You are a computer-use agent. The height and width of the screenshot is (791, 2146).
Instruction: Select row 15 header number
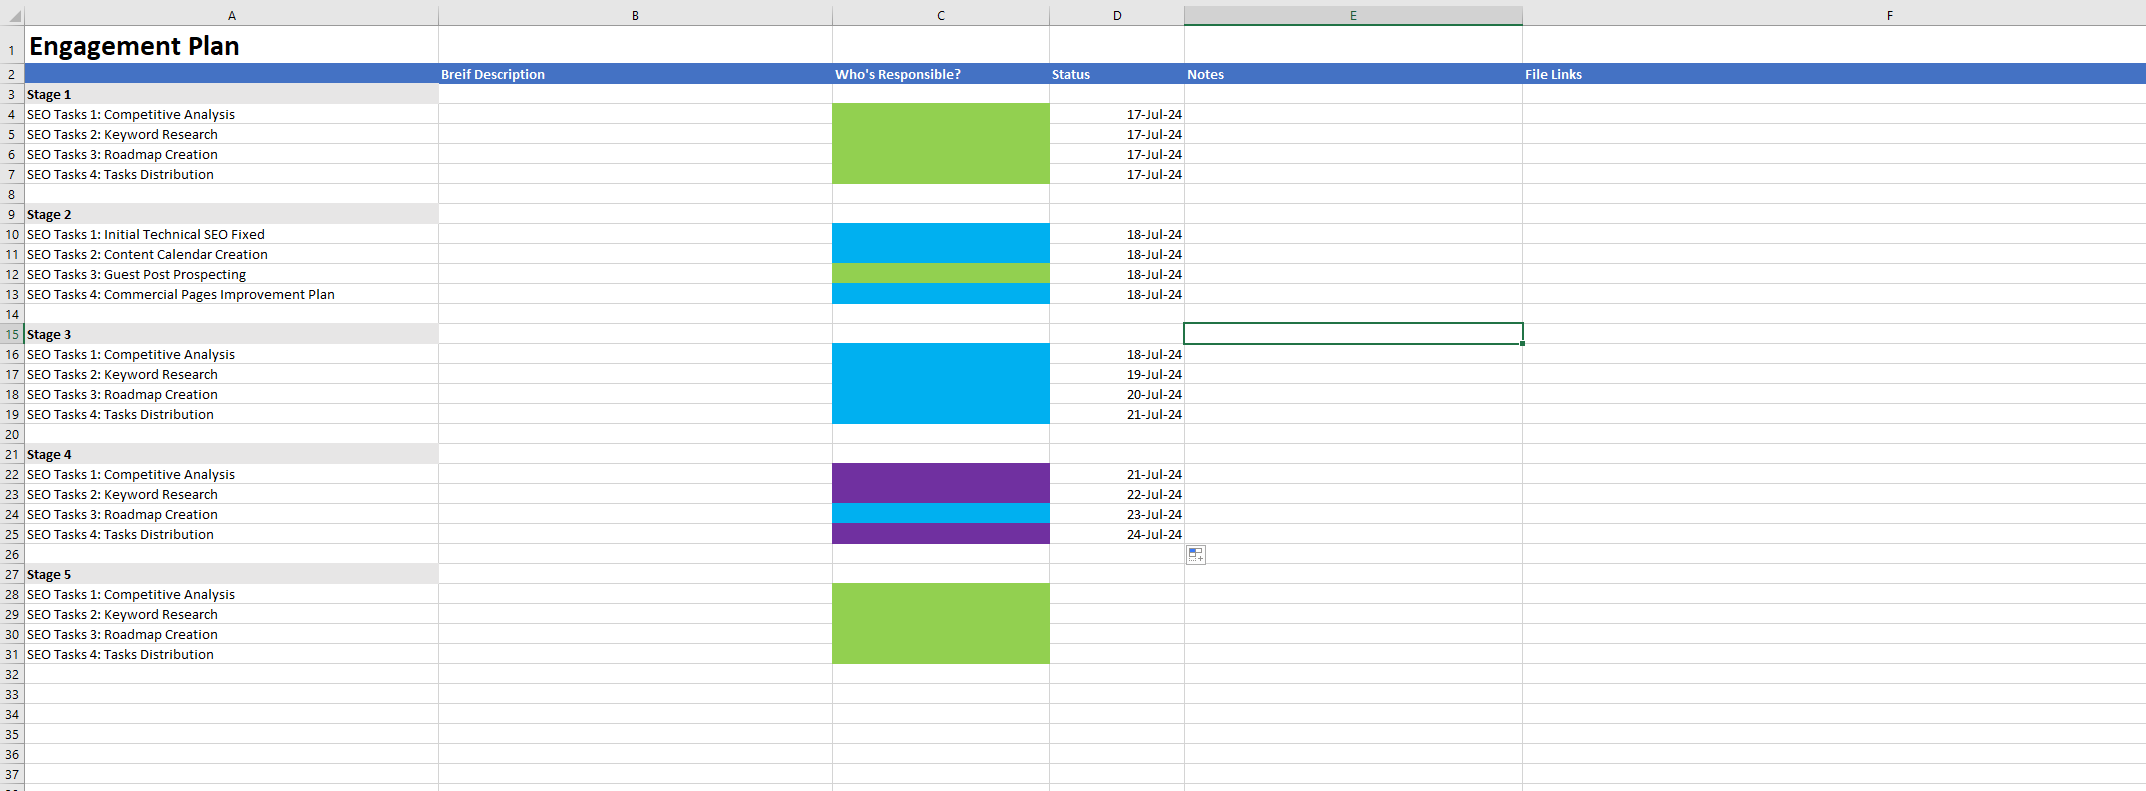click(12, 334)
